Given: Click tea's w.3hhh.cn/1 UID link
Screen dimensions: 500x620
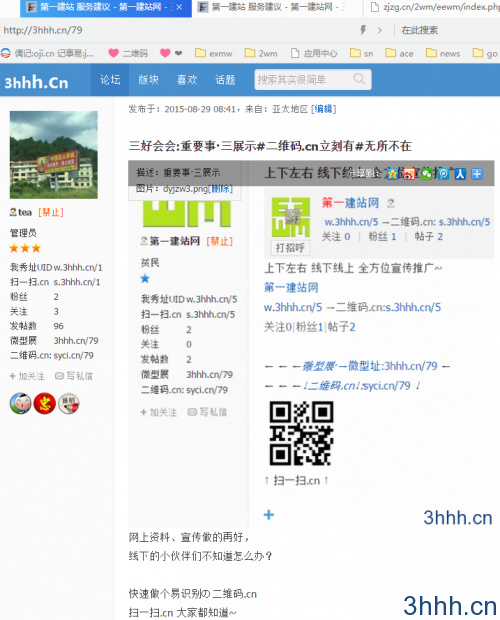Looking at the screenshot, I should point(78,267).
